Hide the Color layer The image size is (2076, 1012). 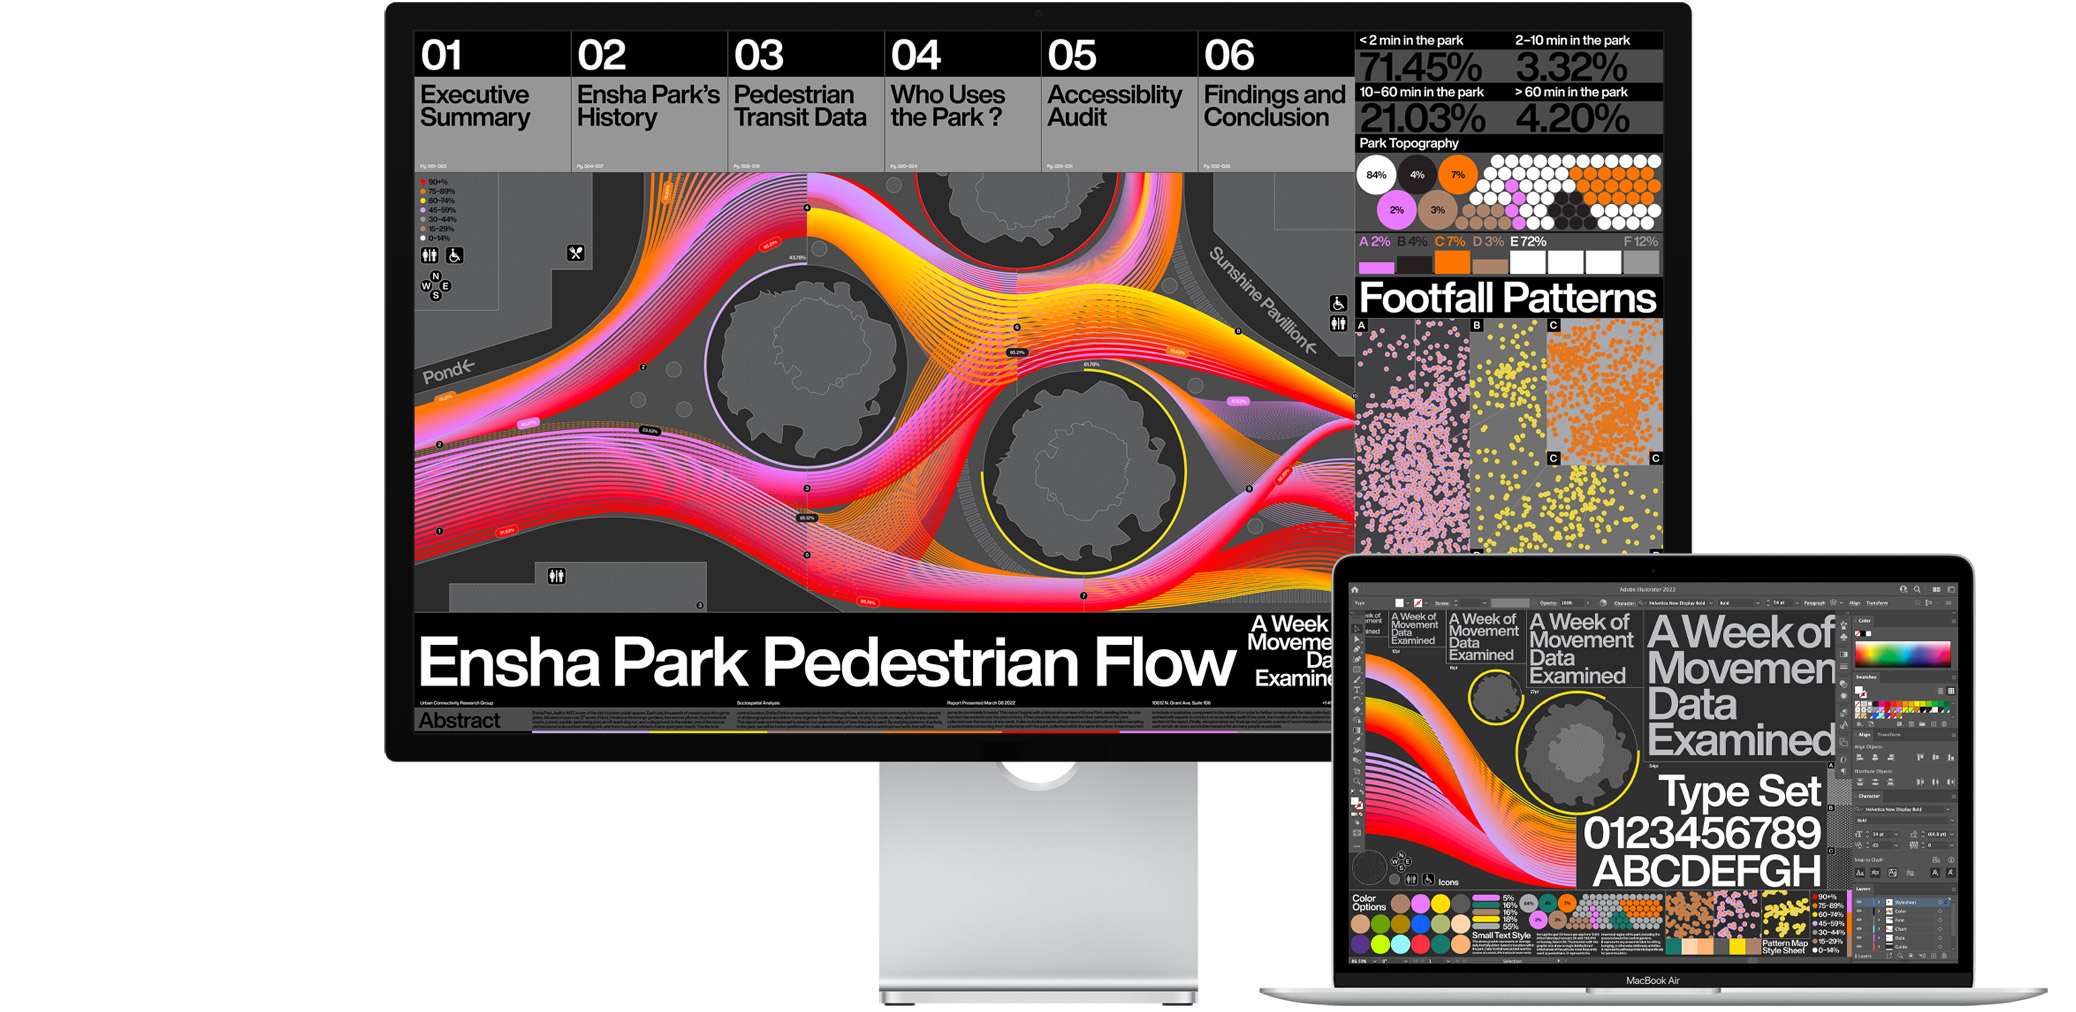tap(1859, 911)
